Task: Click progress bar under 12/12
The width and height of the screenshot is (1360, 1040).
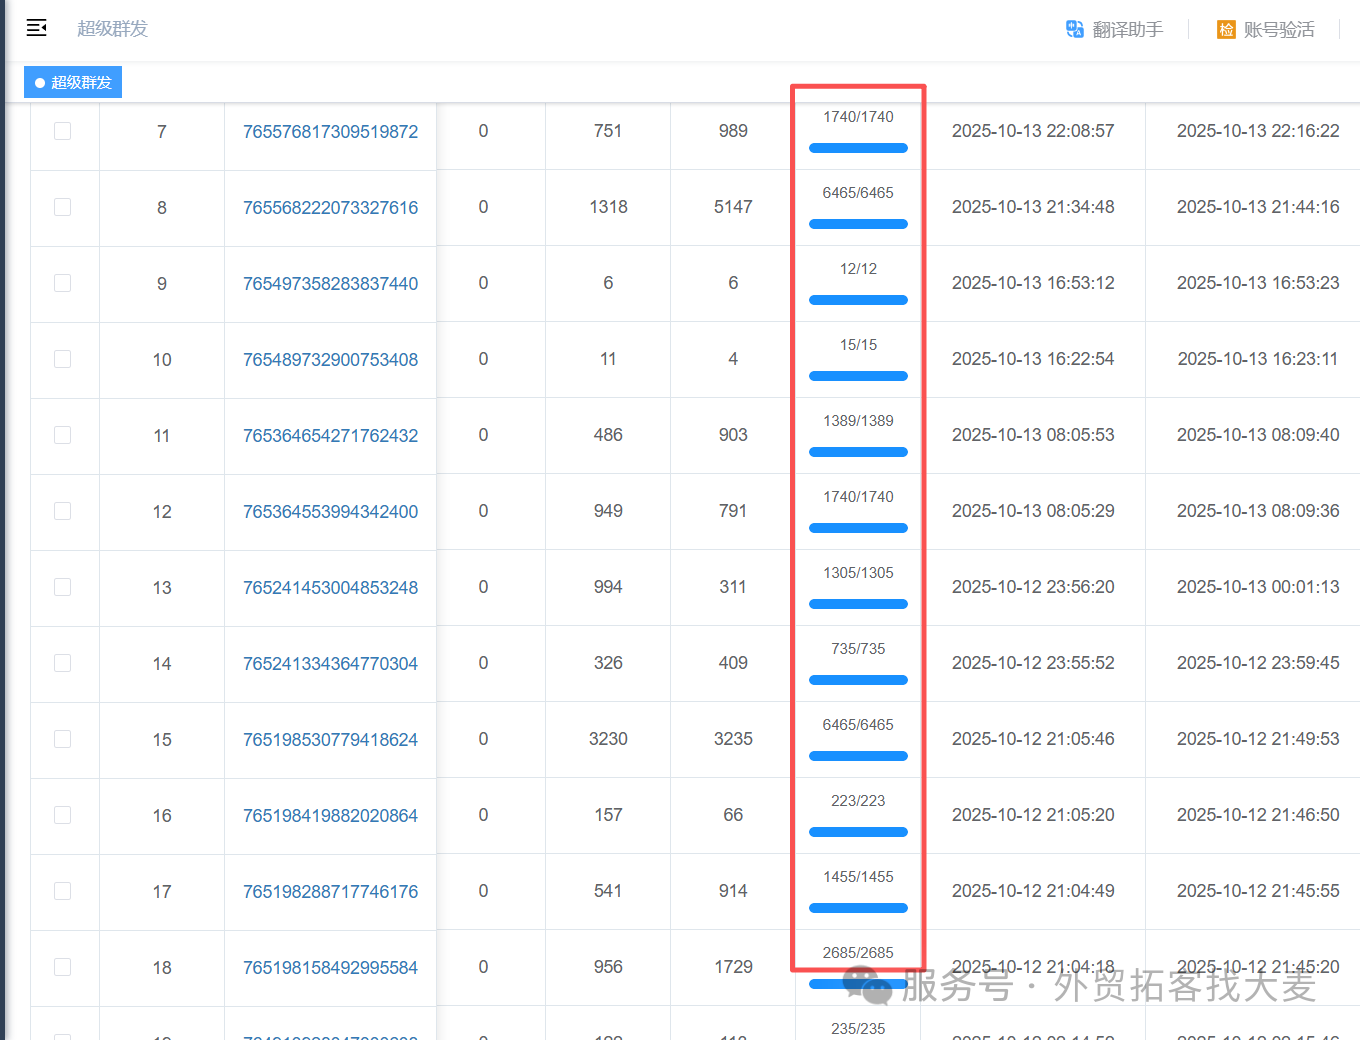Action: (x=858, y=300)
